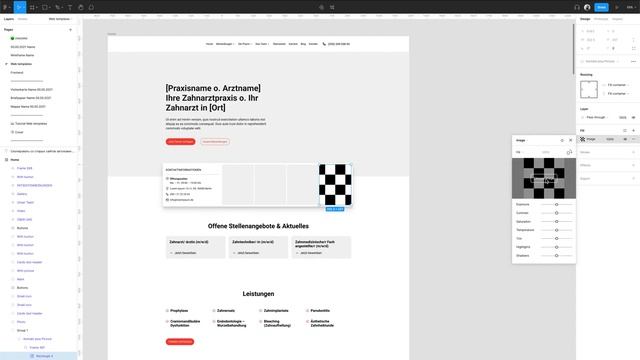Open vertical Fill container dropdown
640x360 pixels.
(x=617, y=93)
